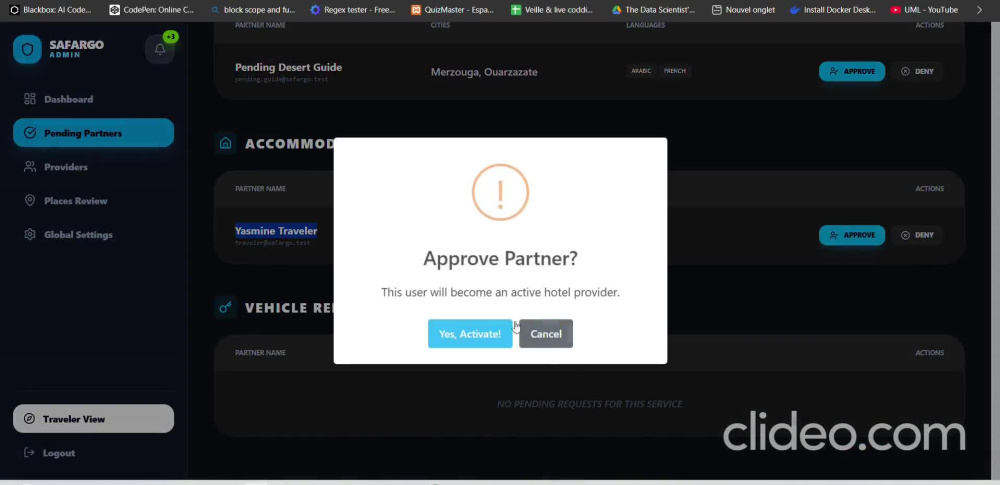Click the Vehicle Rental key icon
This screenshot has height=485, width=1000.
point(226,308)
